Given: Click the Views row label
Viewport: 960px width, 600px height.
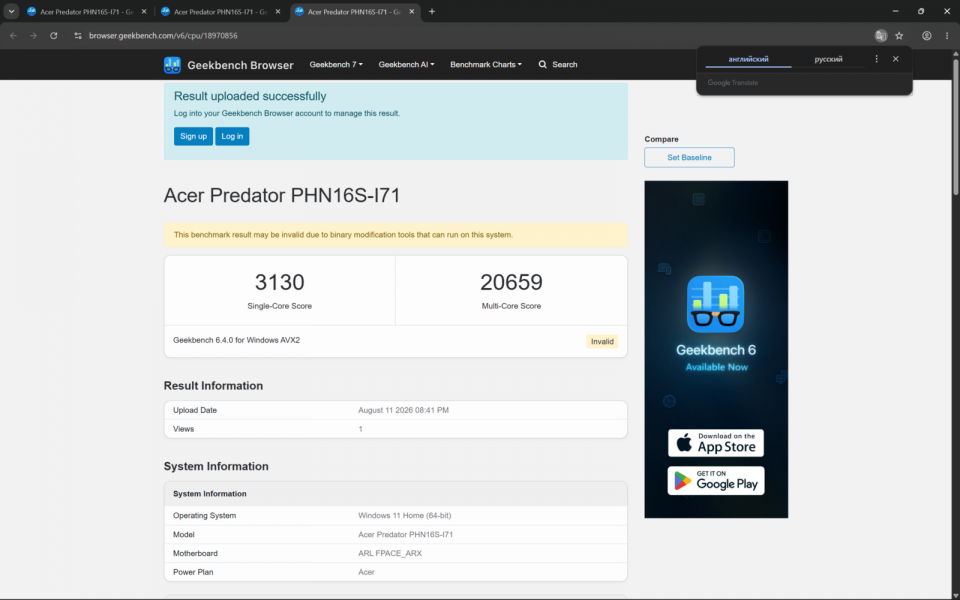Looking at the screenshot, I should coord(183,429).
